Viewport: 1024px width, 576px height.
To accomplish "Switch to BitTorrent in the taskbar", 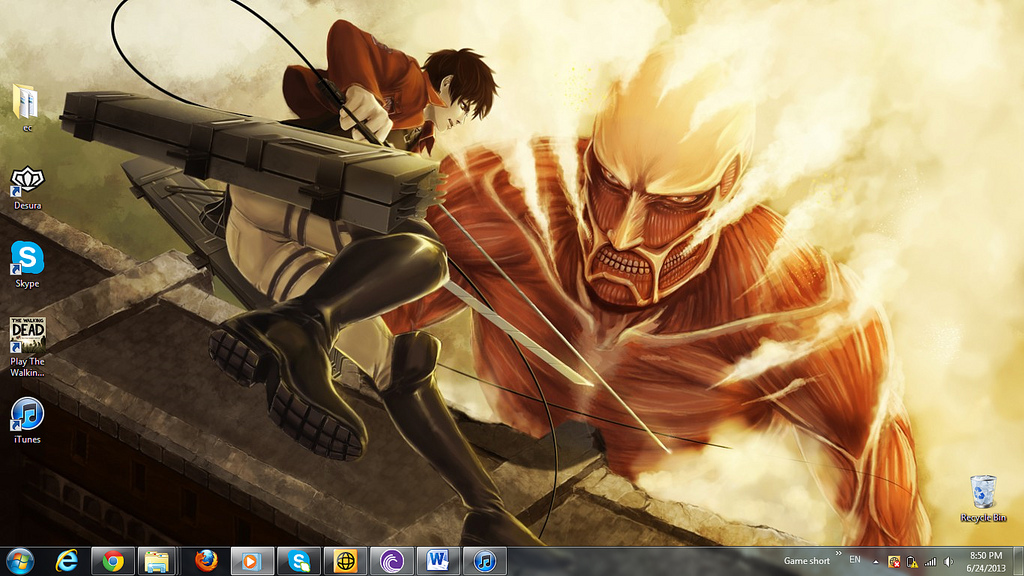I will point(392,561).
